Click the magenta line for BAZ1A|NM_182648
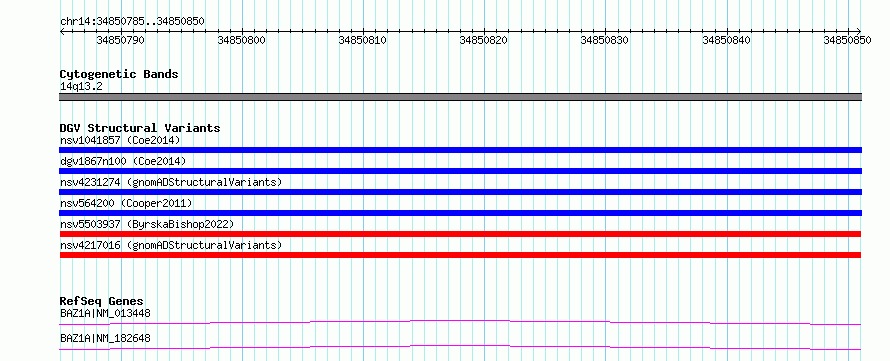 tap(460, 347)
